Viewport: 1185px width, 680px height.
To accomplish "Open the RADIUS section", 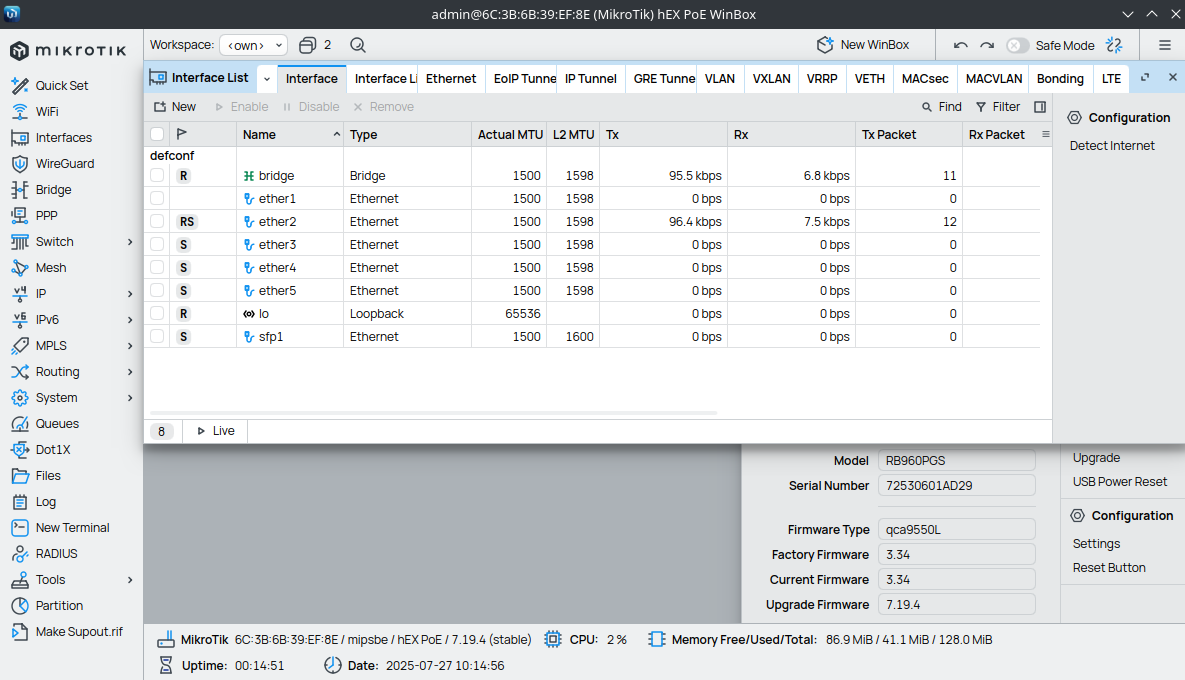I will pyautogui.click(x=56, y=554).
